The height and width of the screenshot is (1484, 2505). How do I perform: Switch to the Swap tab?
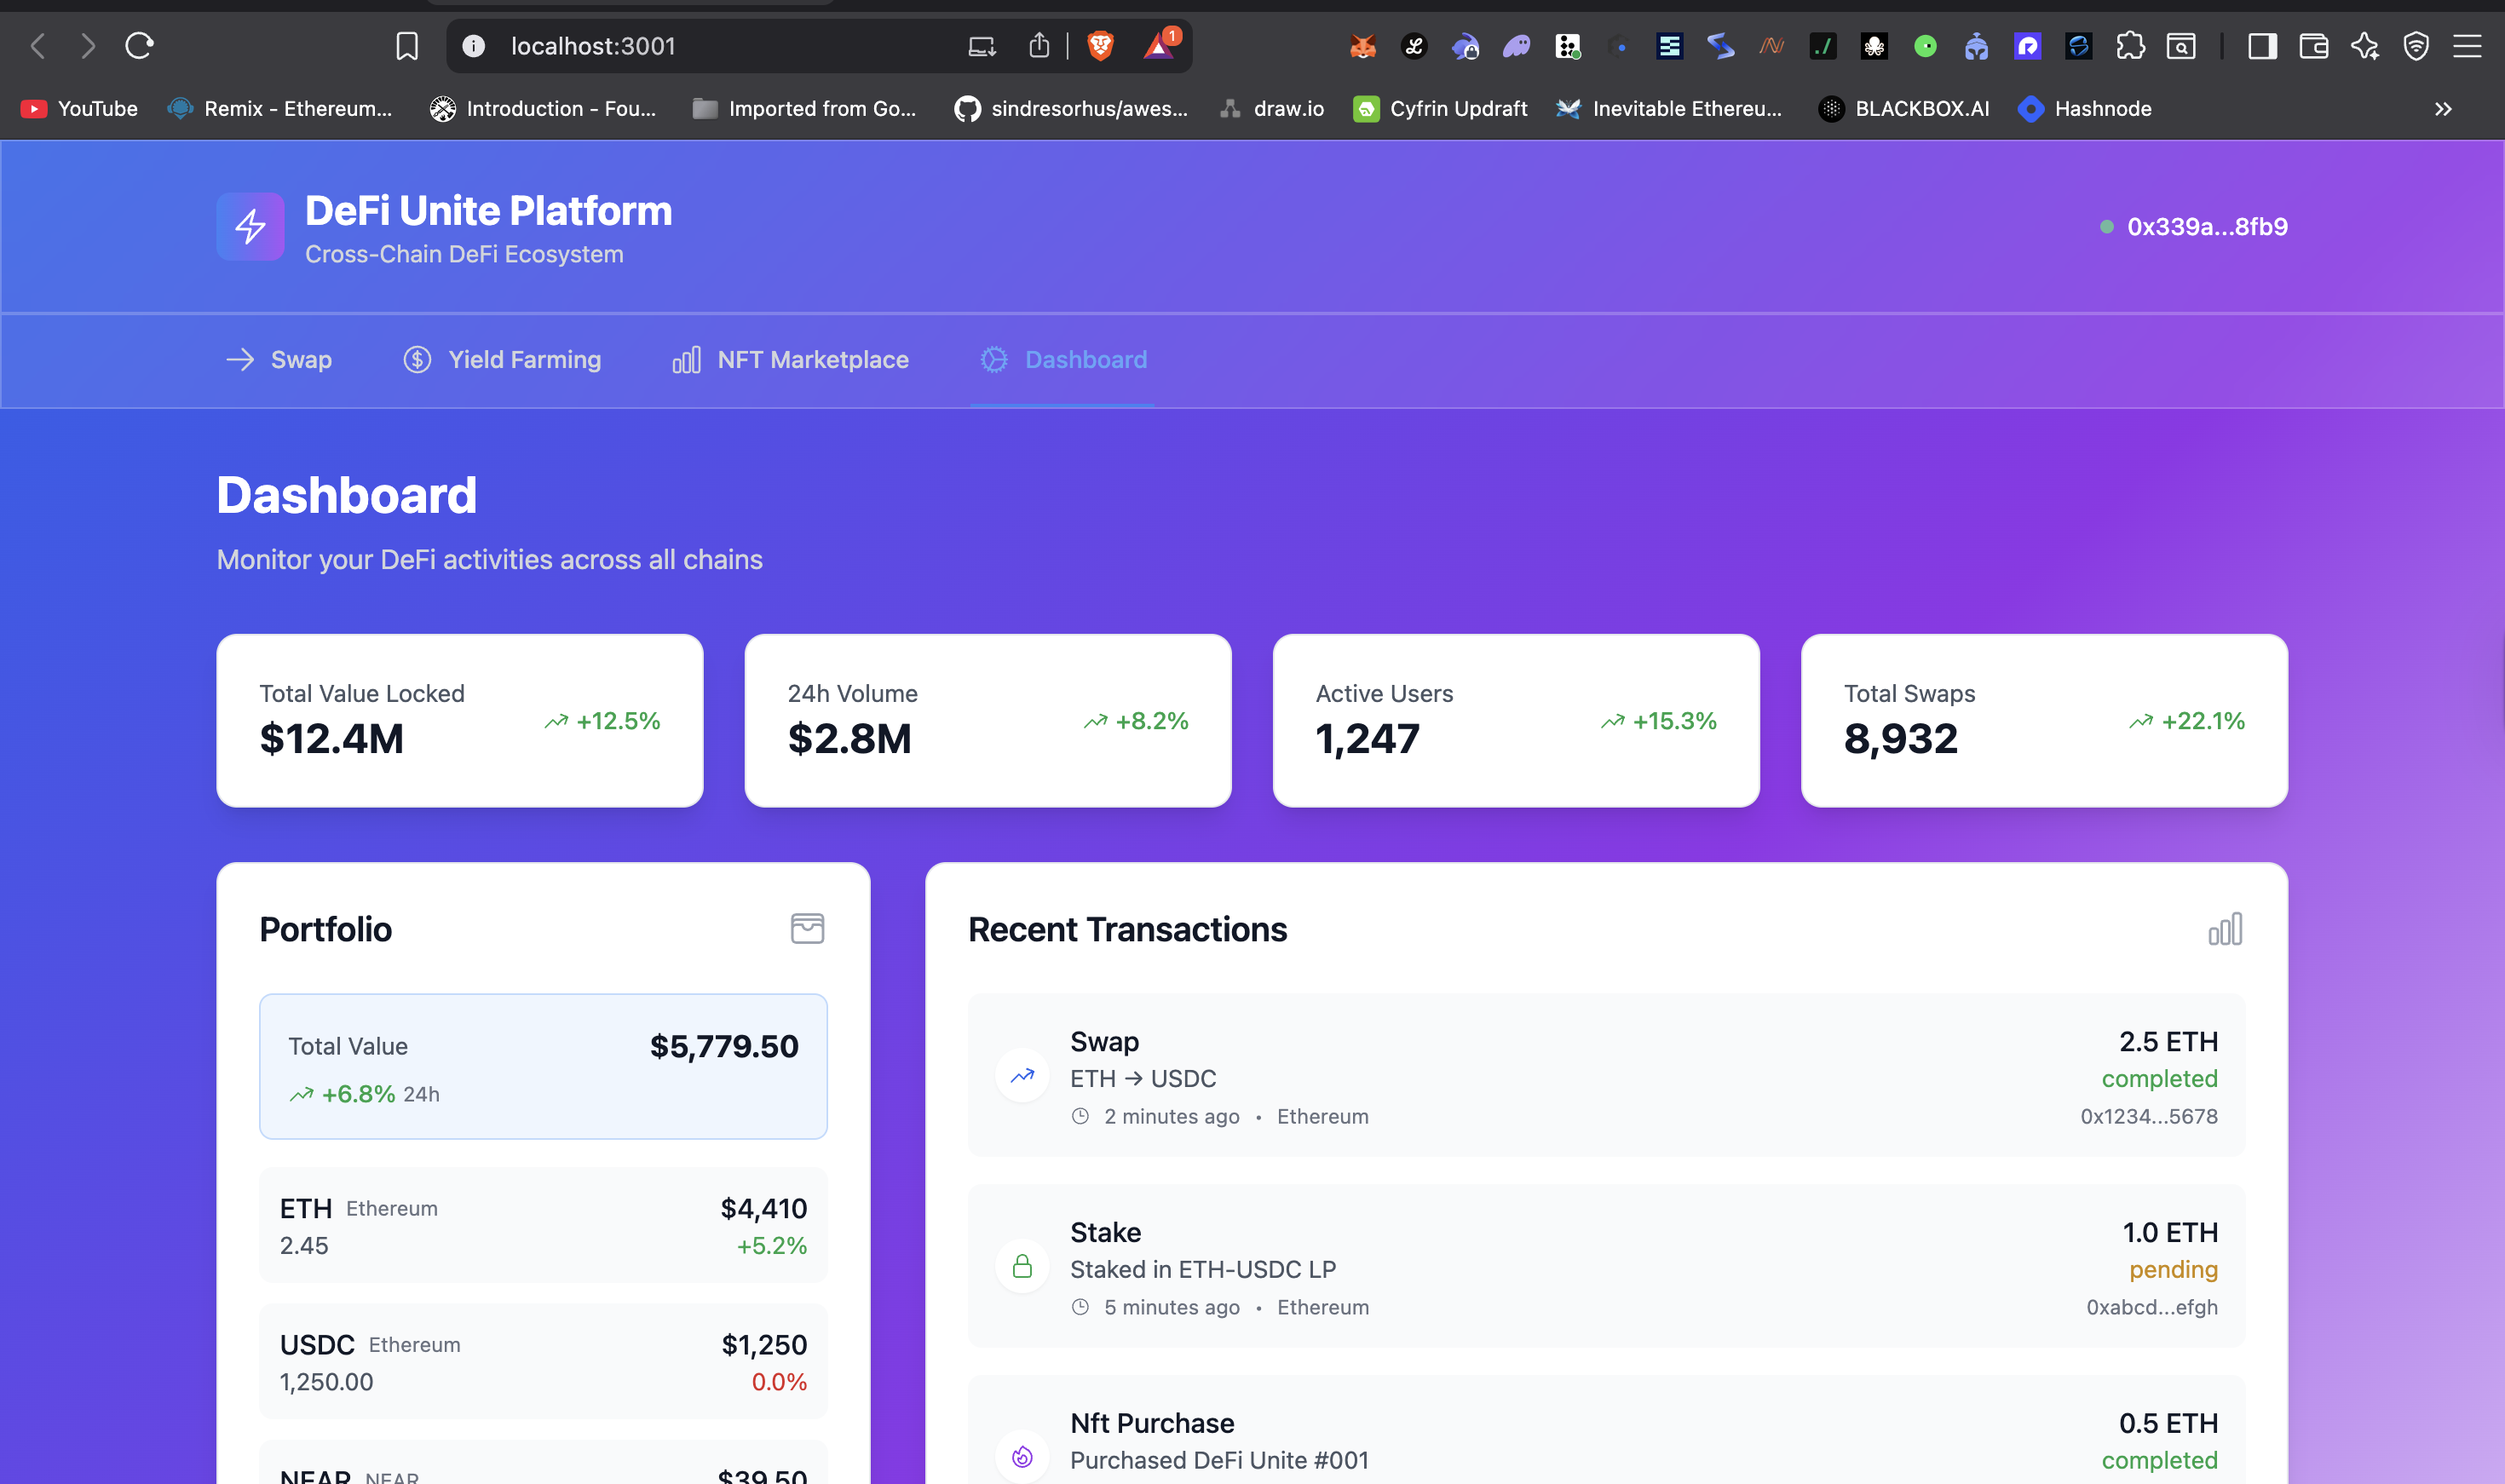279,360
